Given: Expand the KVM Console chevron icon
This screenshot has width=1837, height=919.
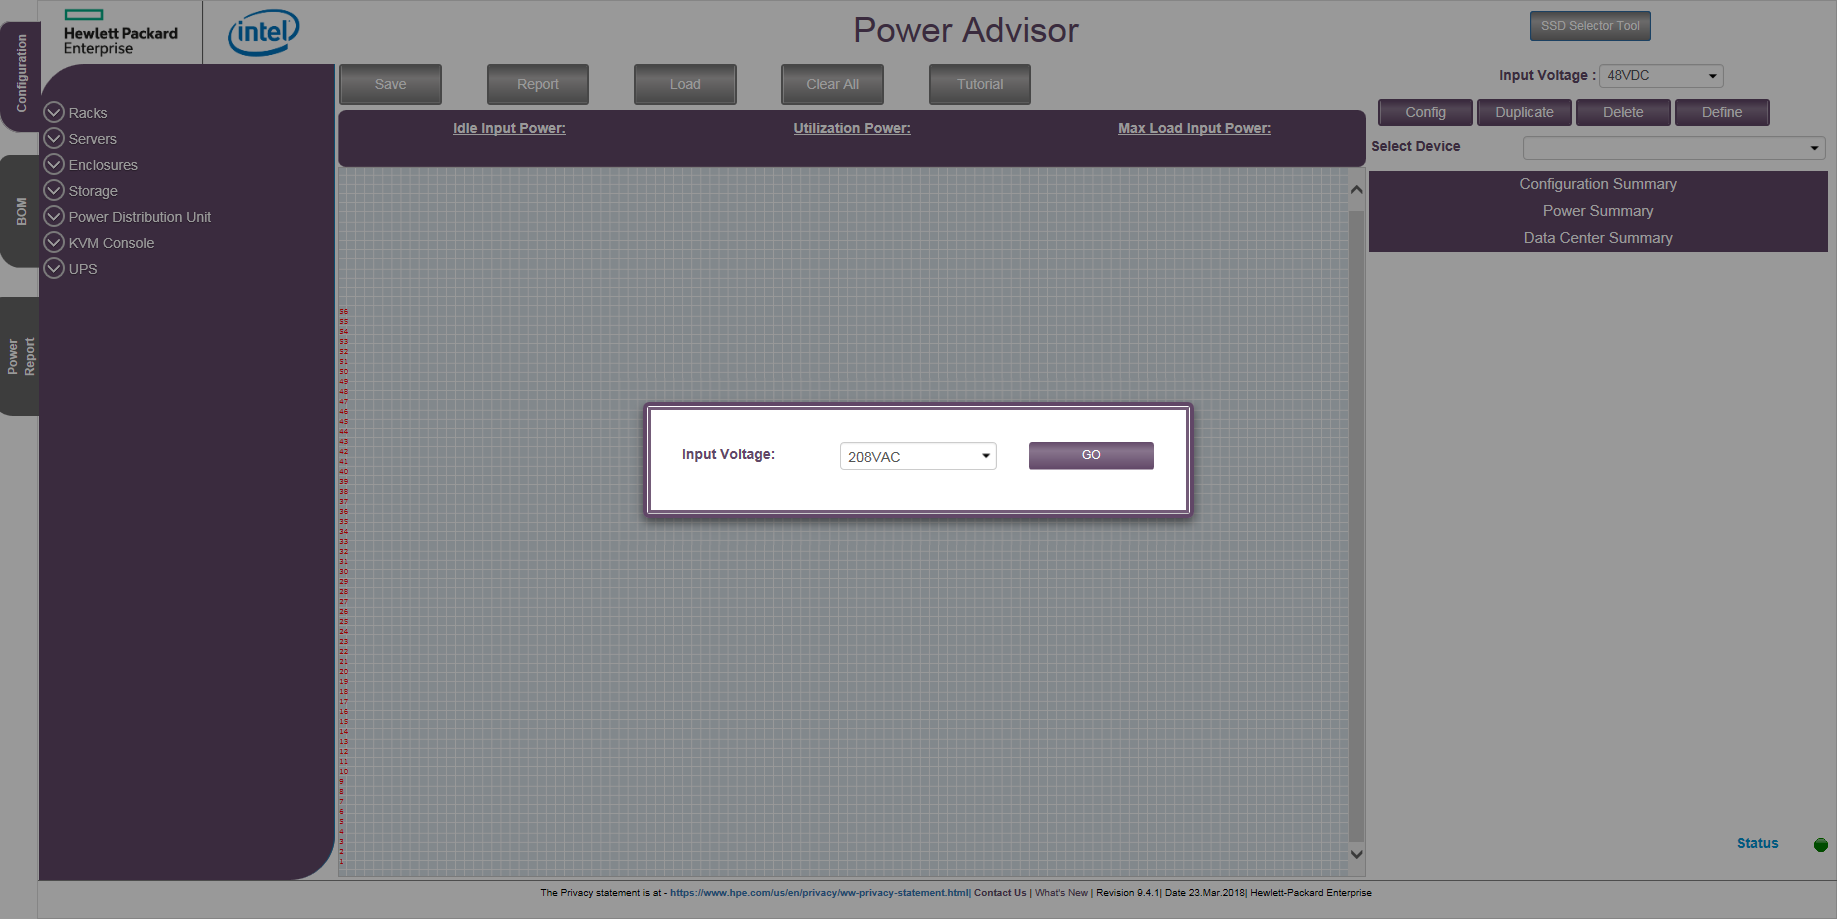Looking at the screenshot, I should [x=54, y=242].
